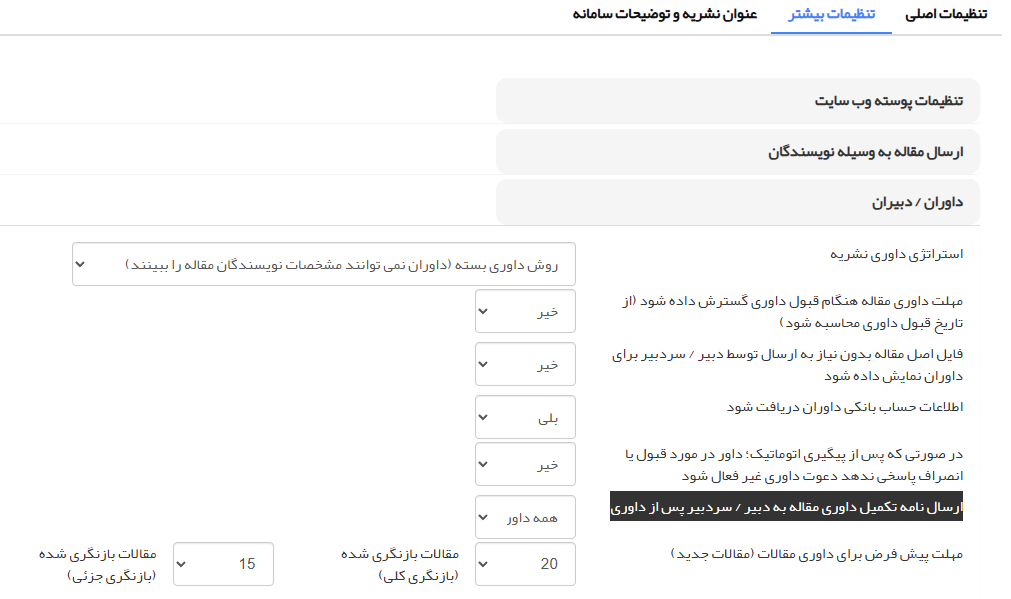Image resolution: width=1011 pixels, height=599 pixels.
Task: Open the دعوت داوری غیر فعال شود dropdown
Action: coord(525,464)
